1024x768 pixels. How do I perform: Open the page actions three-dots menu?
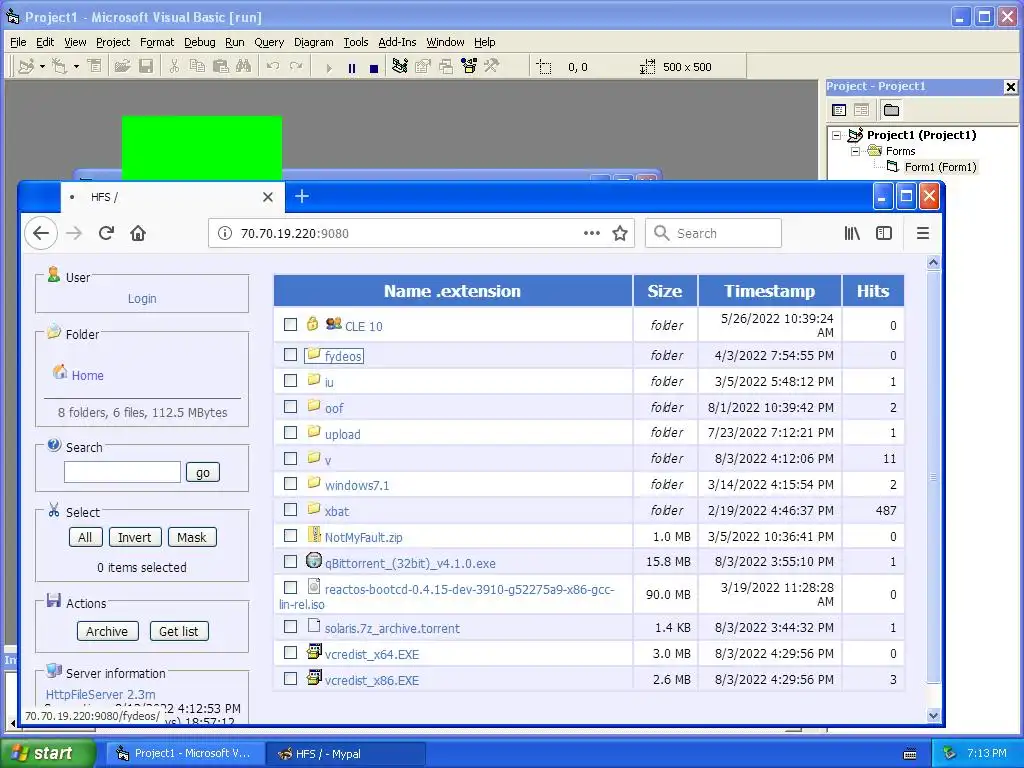592,233
